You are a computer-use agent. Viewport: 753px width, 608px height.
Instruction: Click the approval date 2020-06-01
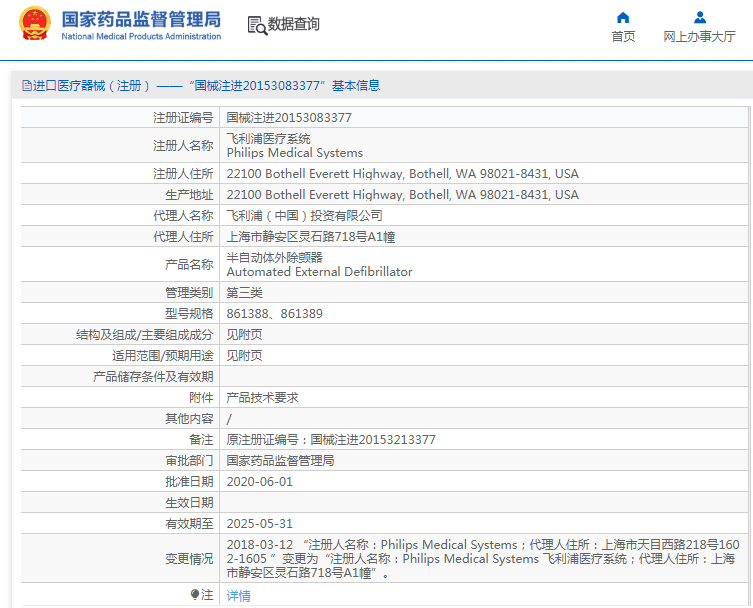click(x=259, y=481)
